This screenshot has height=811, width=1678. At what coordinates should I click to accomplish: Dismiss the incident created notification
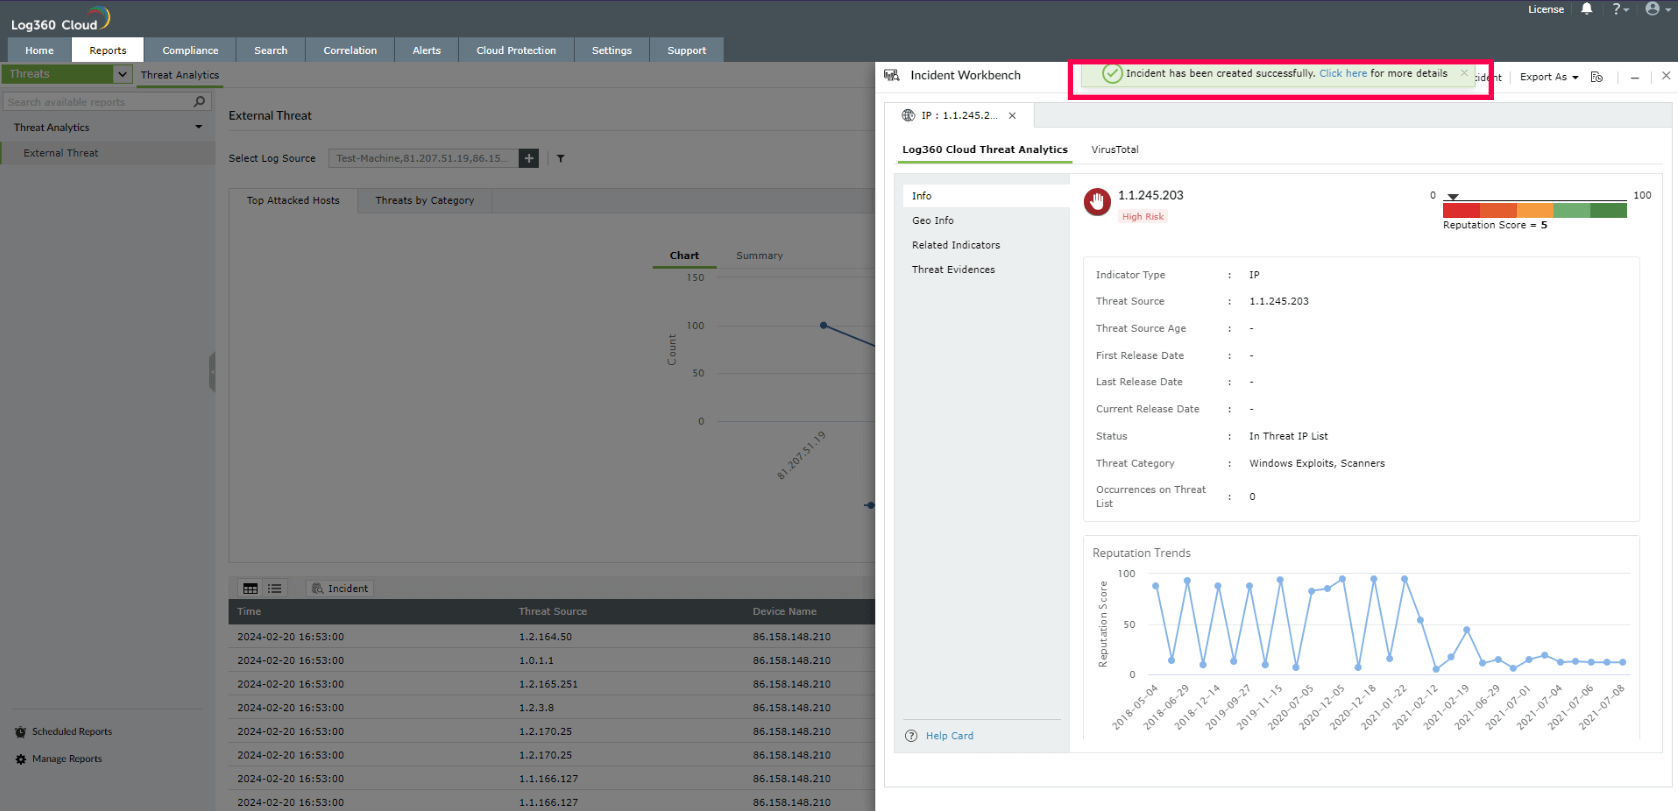(x=1464, y=73)
